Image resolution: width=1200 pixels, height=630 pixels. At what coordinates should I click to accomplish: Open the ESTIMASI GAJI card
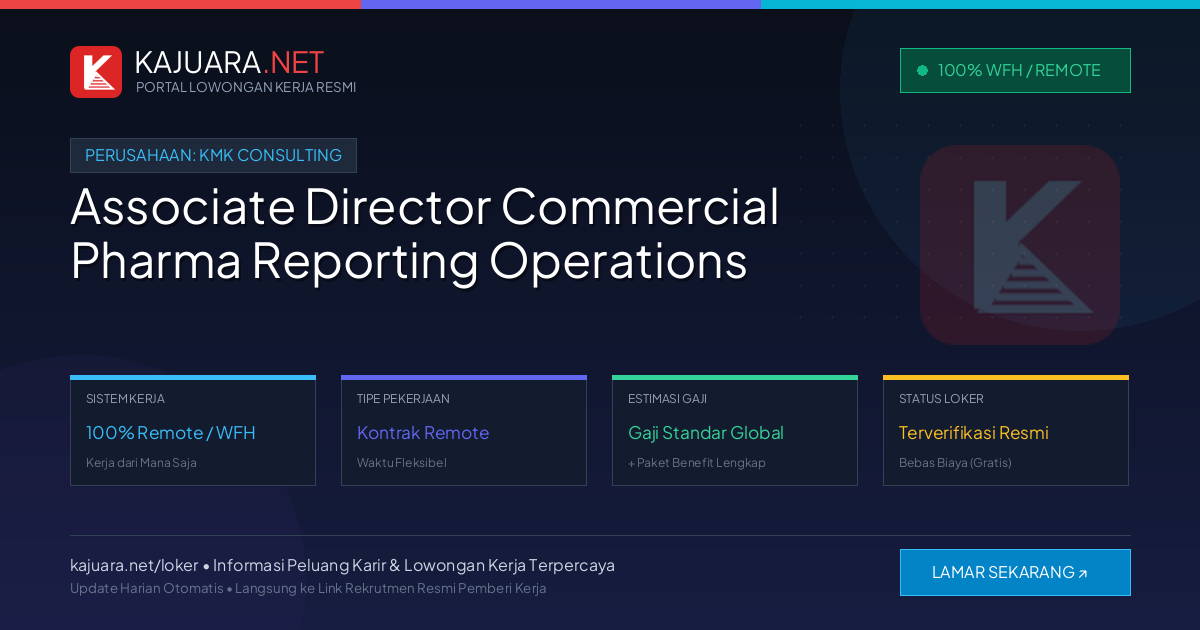[x=735, y=431]
